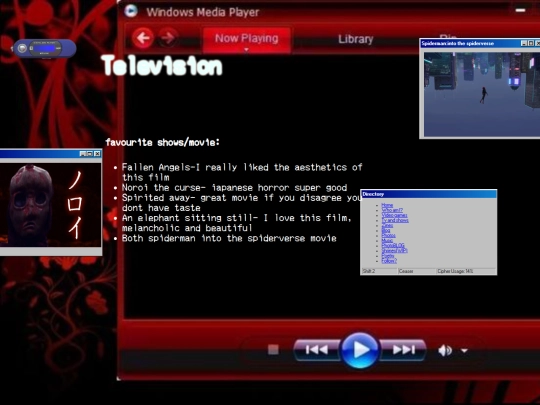Expand the arrow under Now Playing
The image size is (540, 405).
coord(246,50)
